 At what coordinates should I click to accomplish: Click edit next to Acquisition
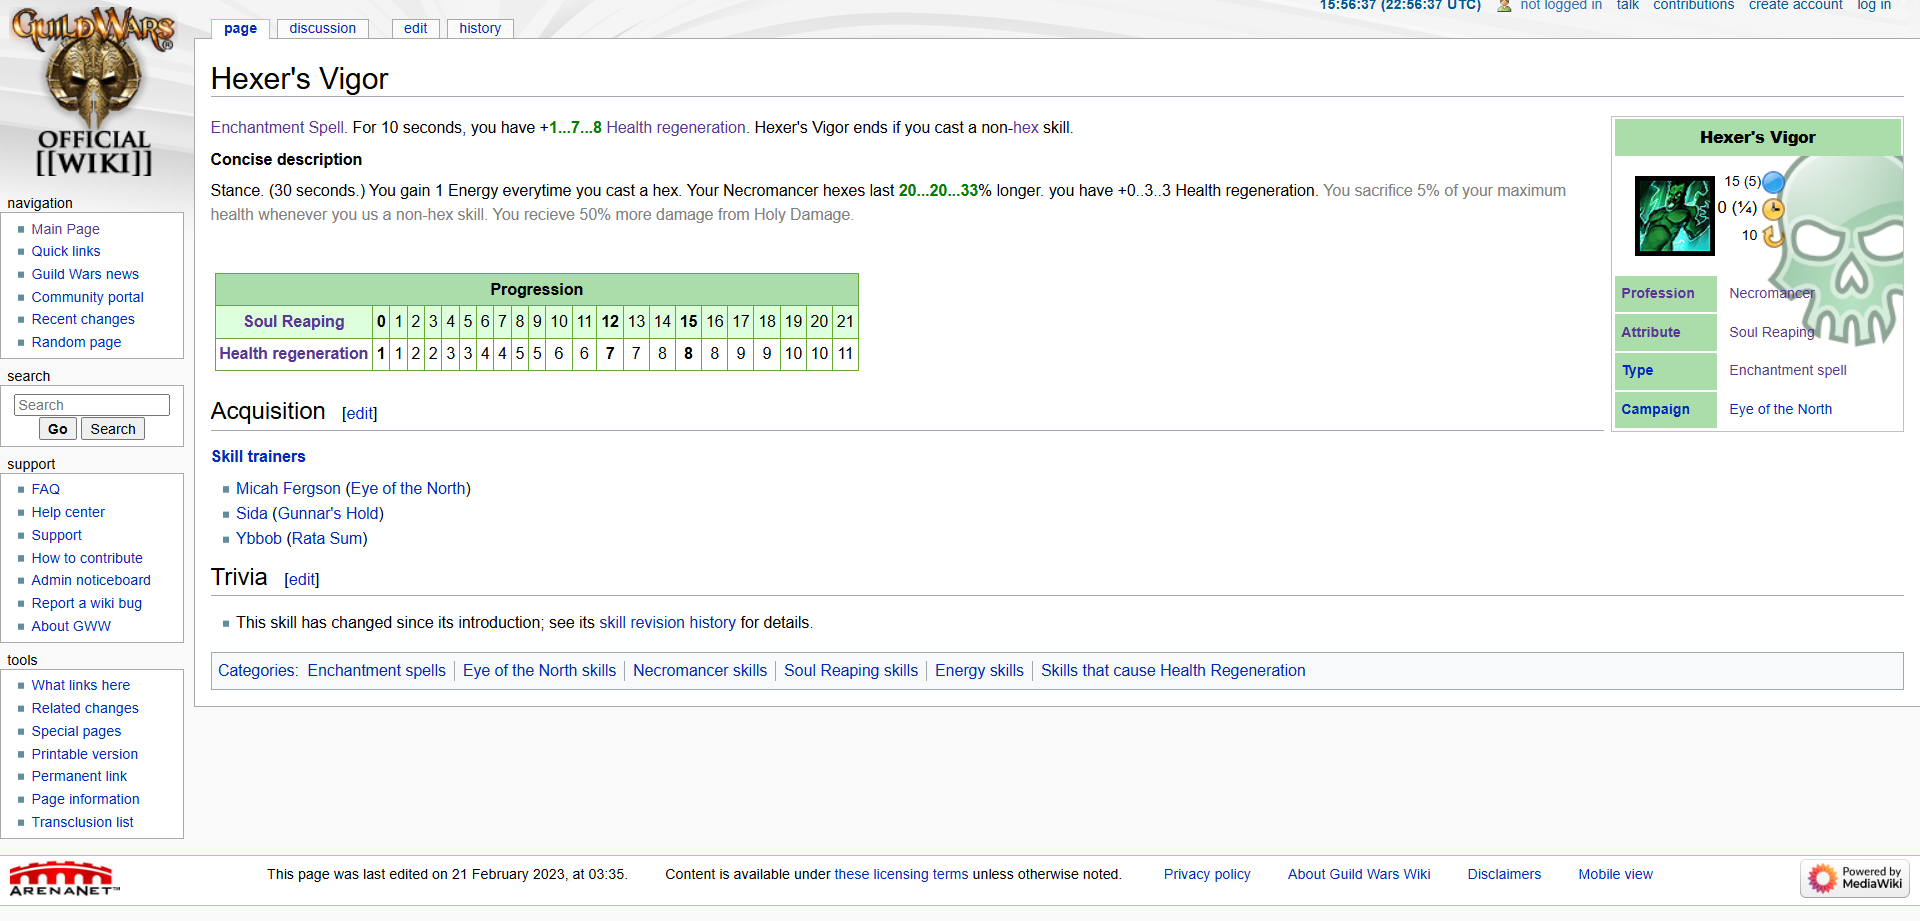coord(360,413)
